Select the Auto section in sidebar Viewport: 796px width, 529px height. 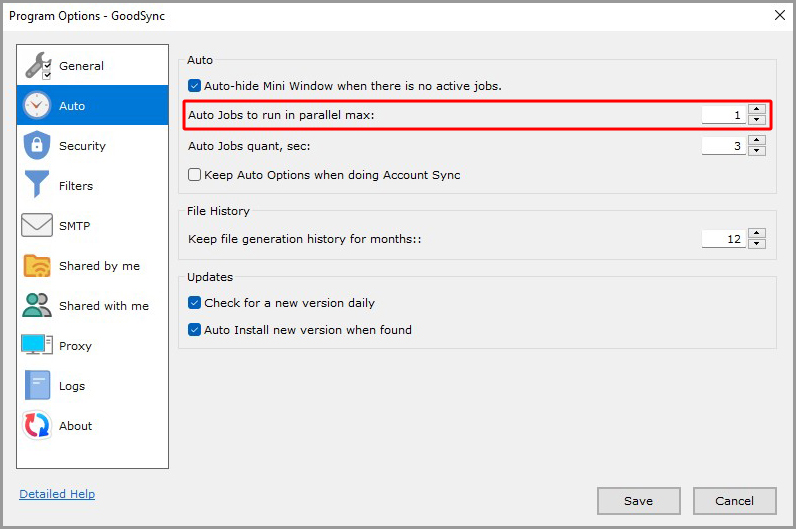[x=72, y=106]
